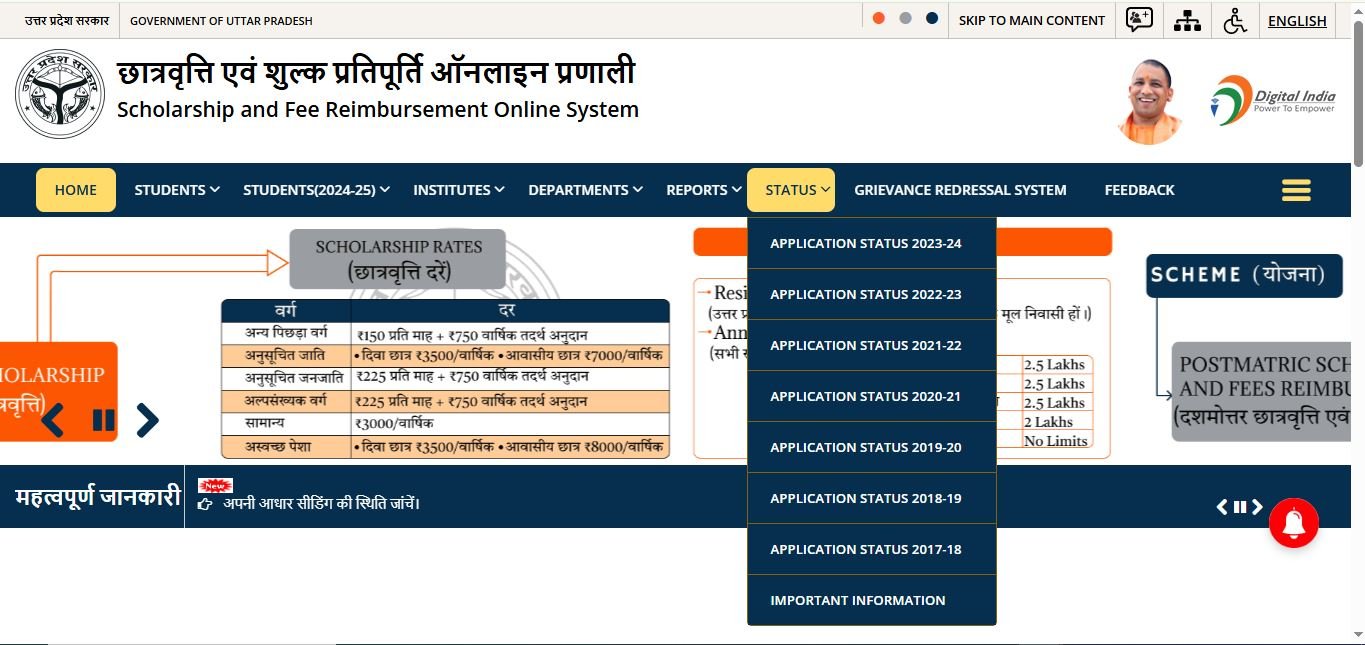Go to previous banner slide arrow
The image size is (1365, 645).
53,420
